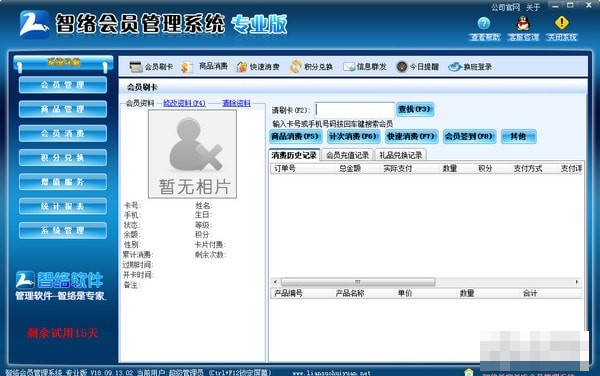Click 产品编号 column header
The height and width of the screenshot is (376, 600).
289,293
